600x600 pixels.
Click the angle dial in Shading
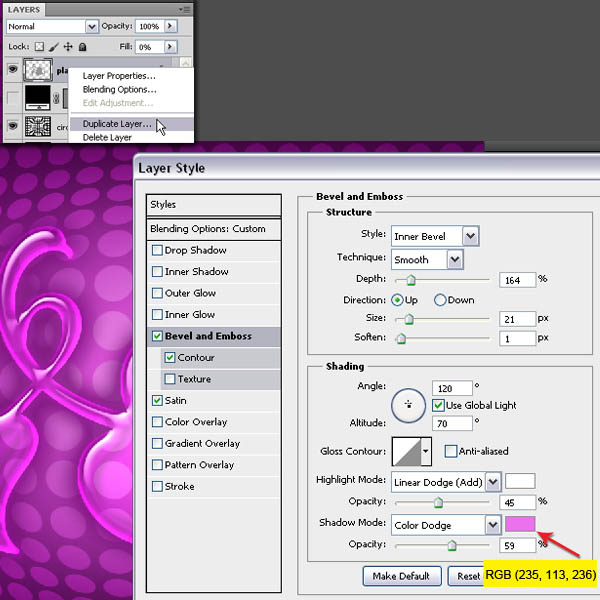tap(408, 405)
